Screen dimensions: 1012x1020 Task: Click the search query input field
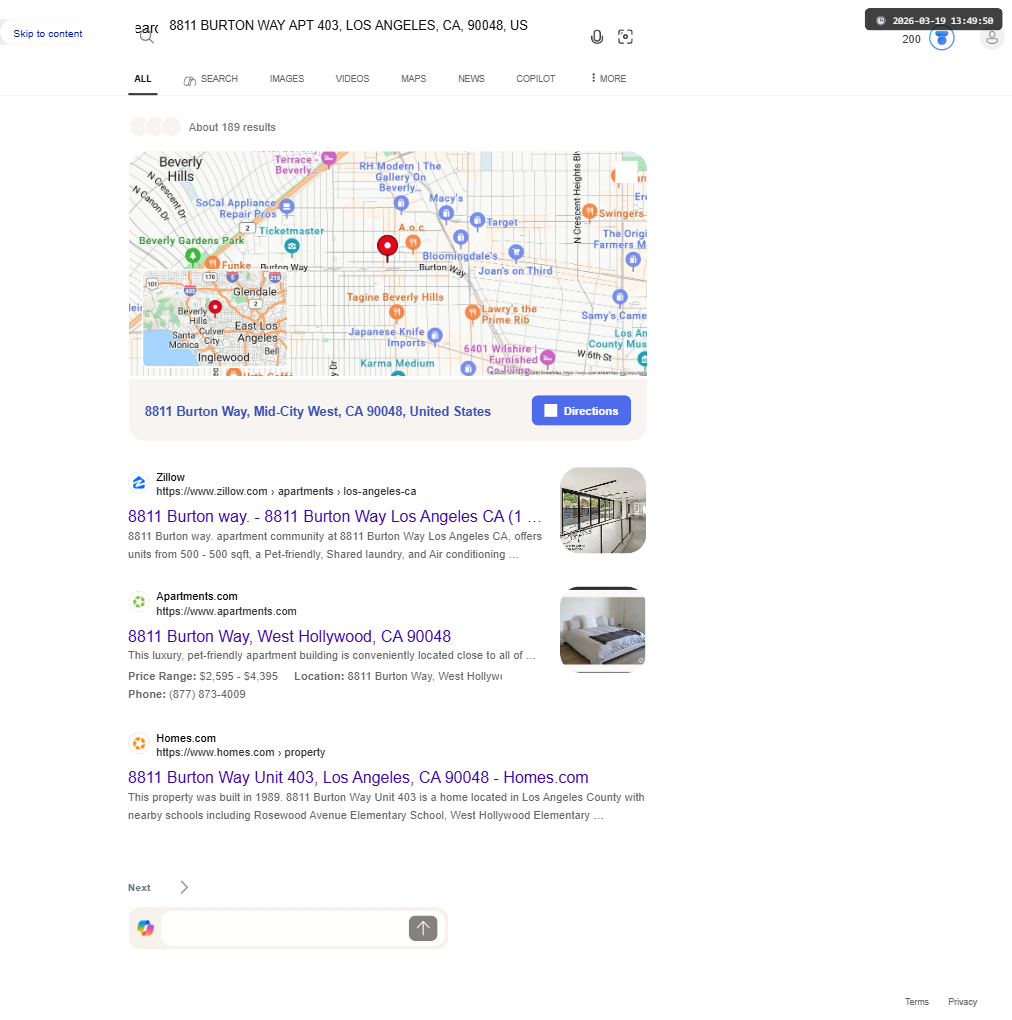[x=371, y=26]
